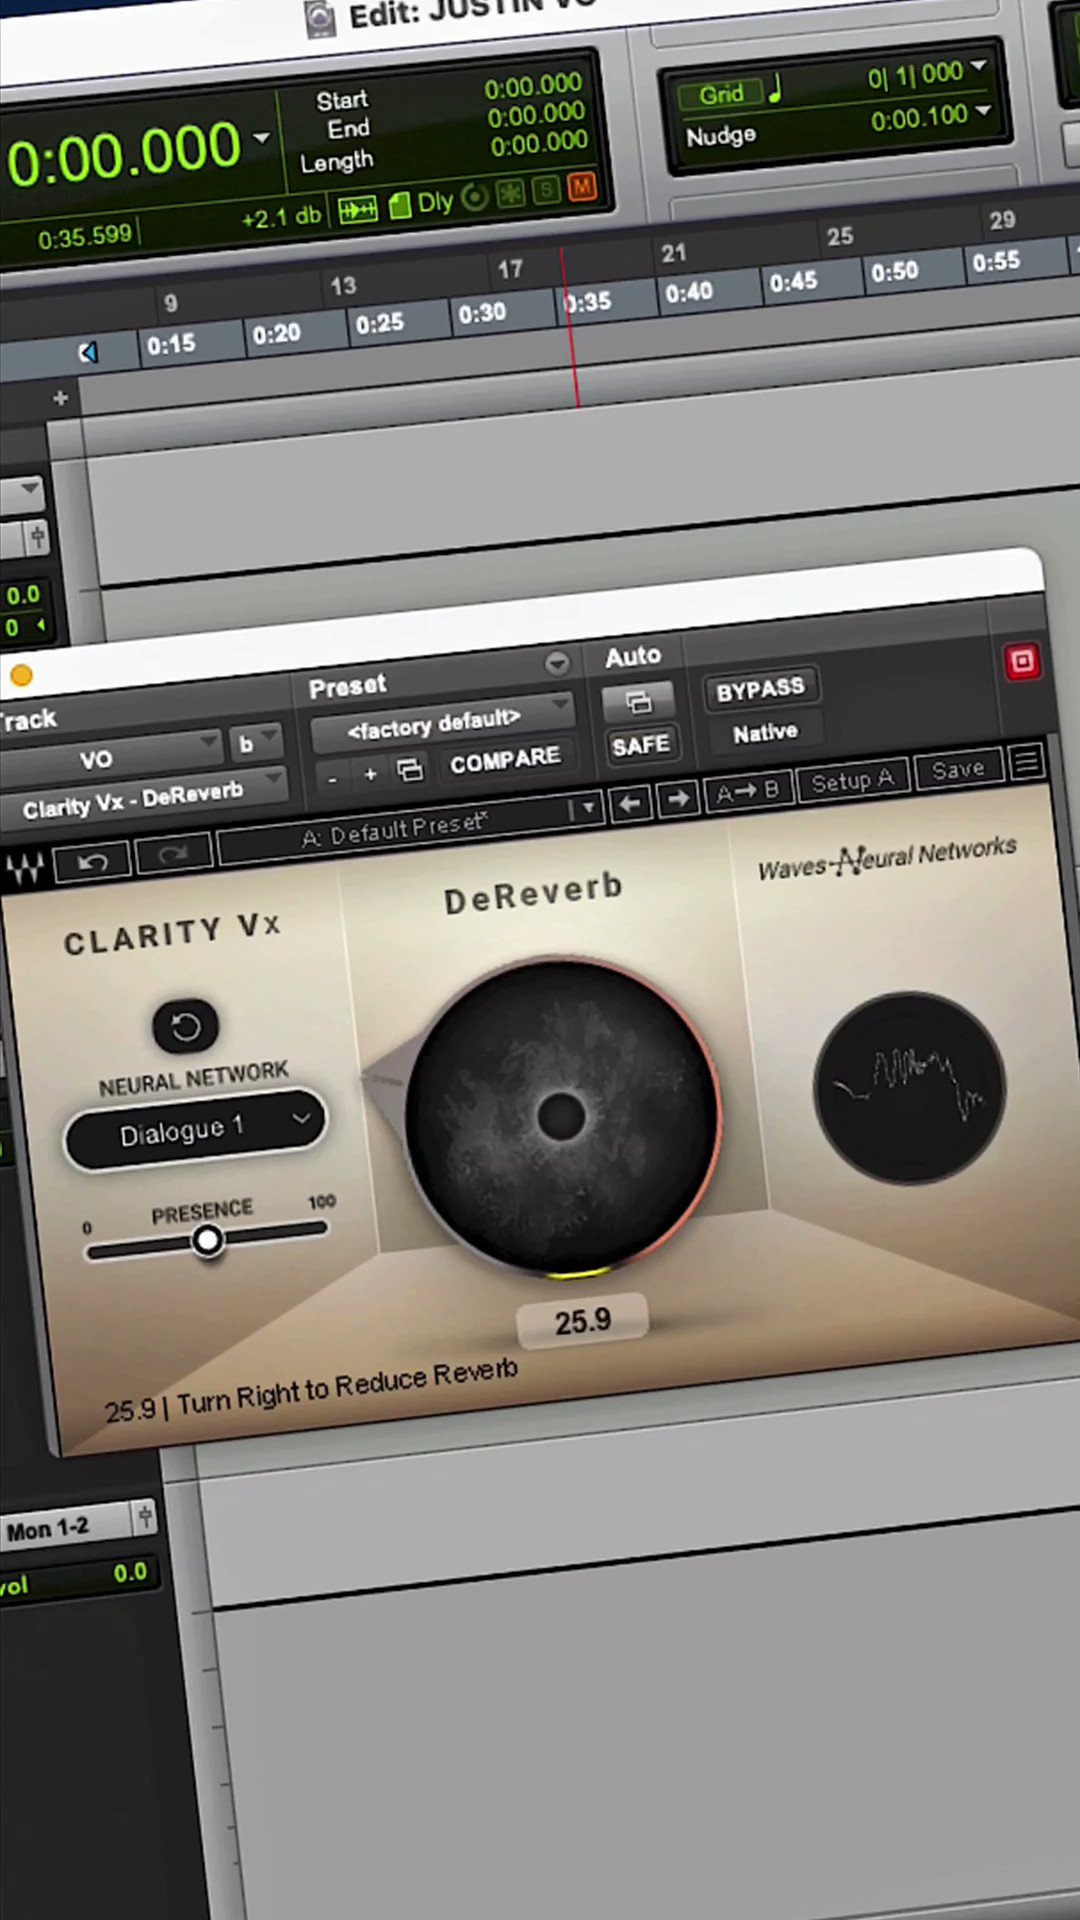Click the plus next preset button
This screenshot has height=1920, width=1080.
click(370, 774)
